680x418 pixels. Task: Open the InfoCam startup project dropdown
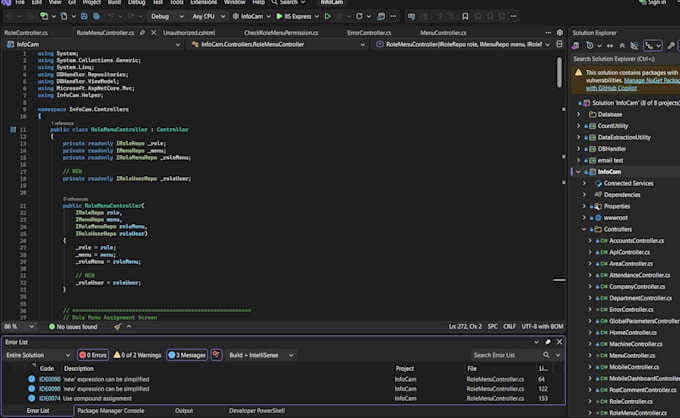coord(252,16)
